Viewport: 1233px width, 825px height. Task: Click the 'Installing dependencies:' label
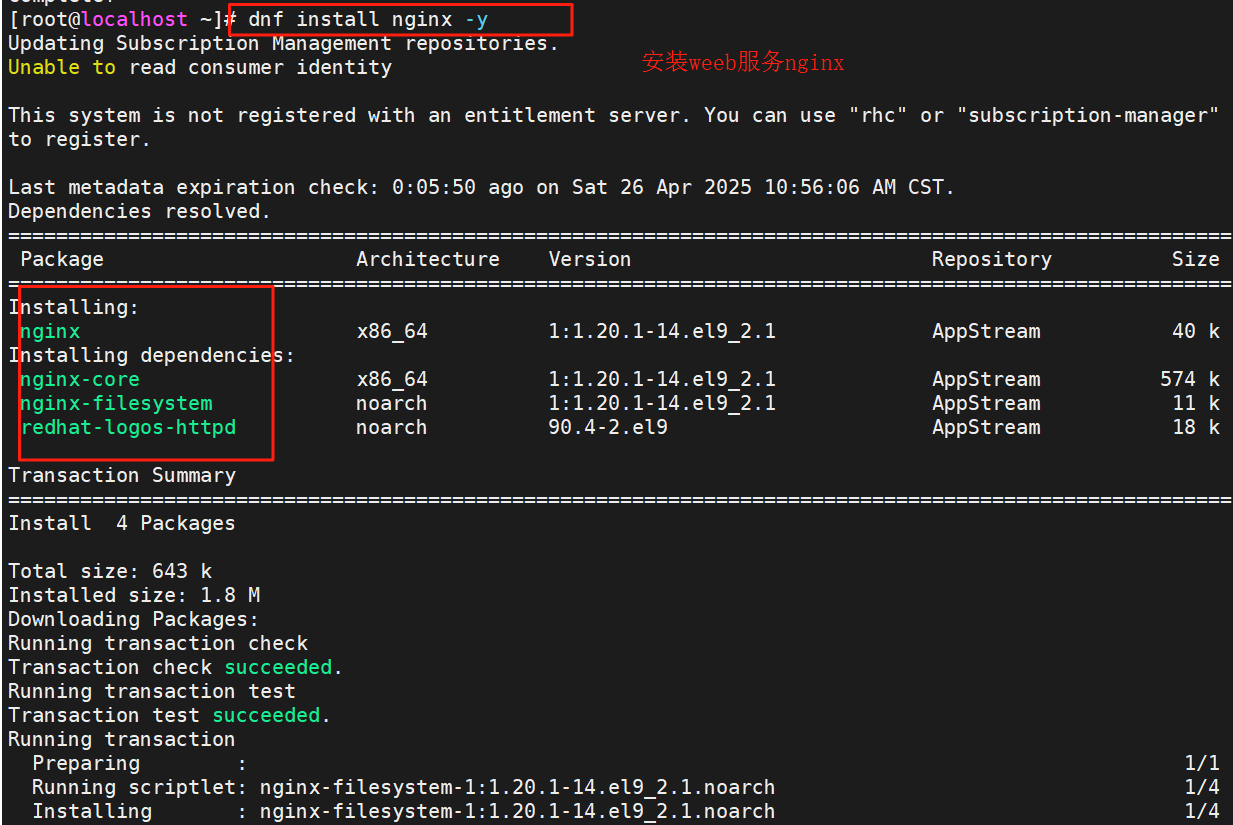[x=152, y=355]
